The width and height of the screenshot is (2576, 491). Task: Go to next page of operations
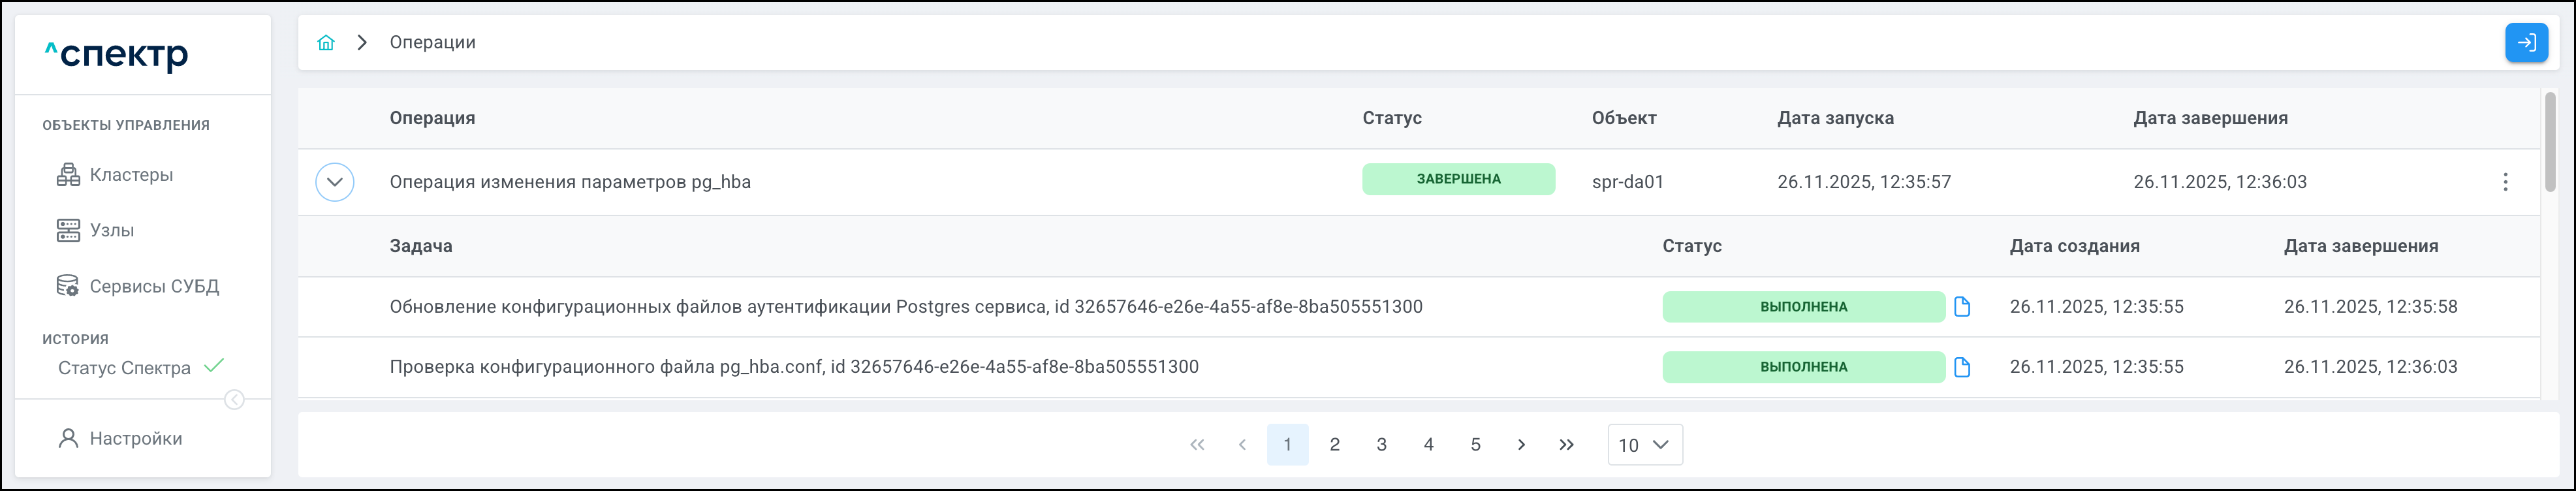[x=1521, y=445]
